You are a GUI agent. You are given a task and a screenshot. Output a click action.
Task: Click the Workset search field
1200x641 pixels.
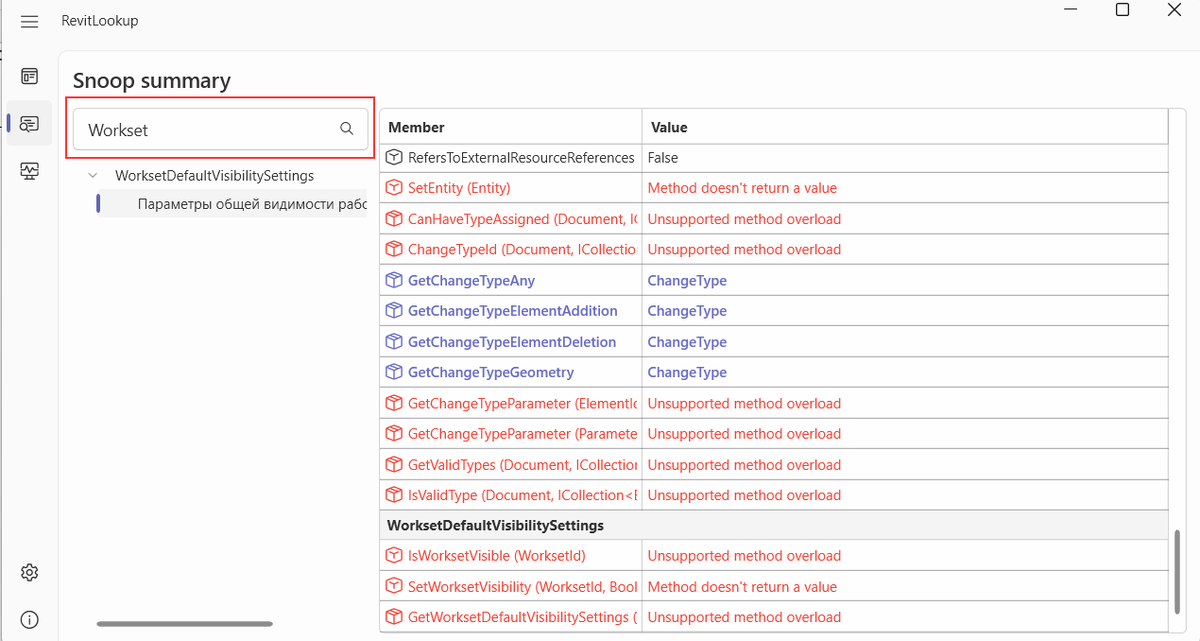(x=220, y=129)
